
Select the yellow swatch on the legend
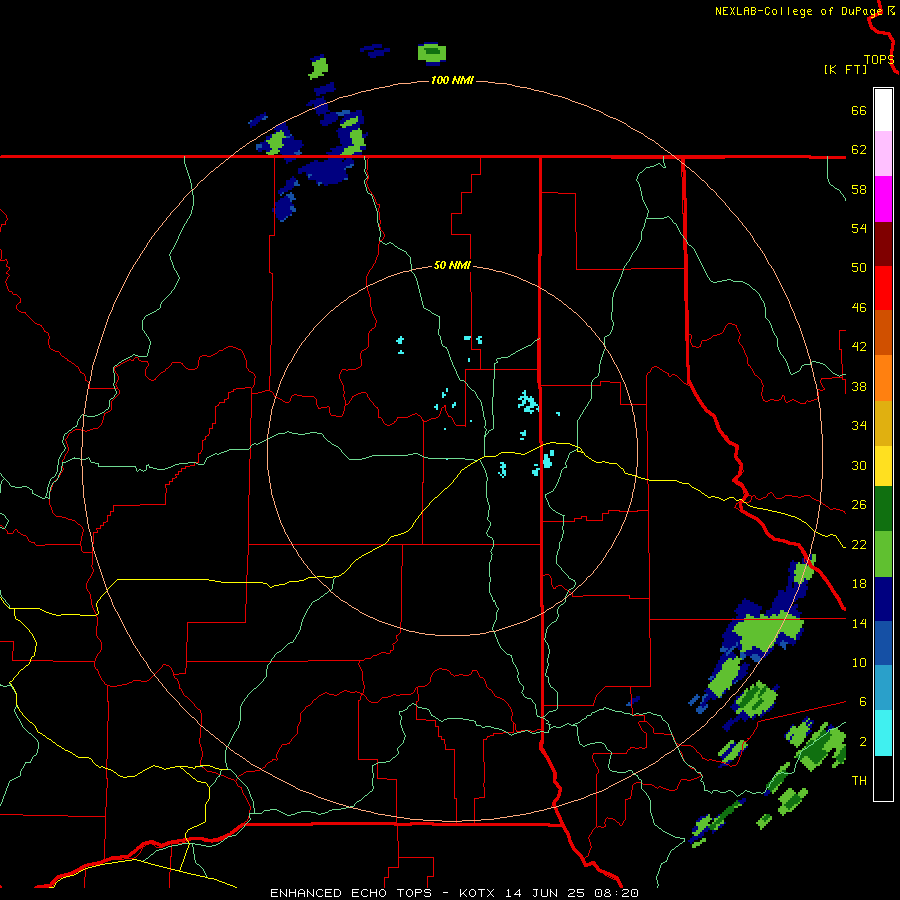point(883,466)
